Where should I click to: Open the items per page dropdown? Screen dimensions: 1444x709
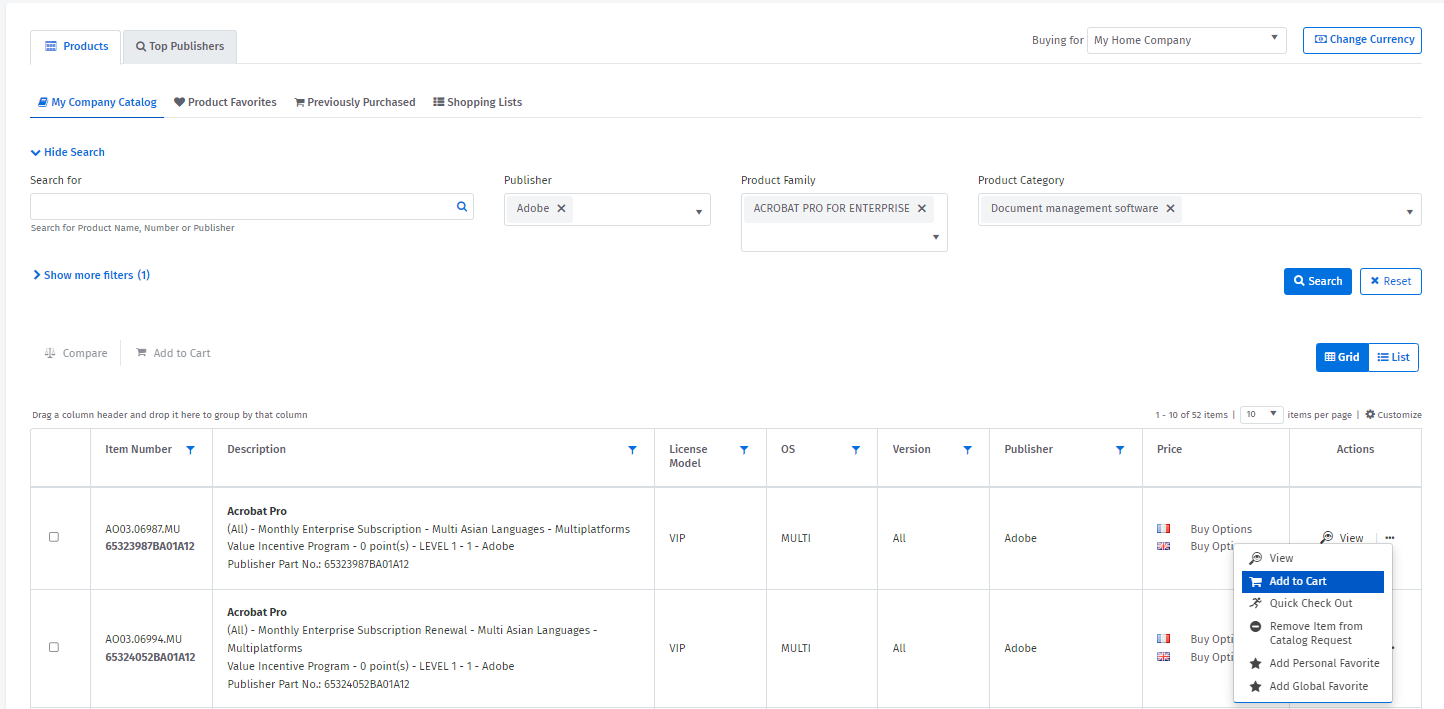(1262, 414)
